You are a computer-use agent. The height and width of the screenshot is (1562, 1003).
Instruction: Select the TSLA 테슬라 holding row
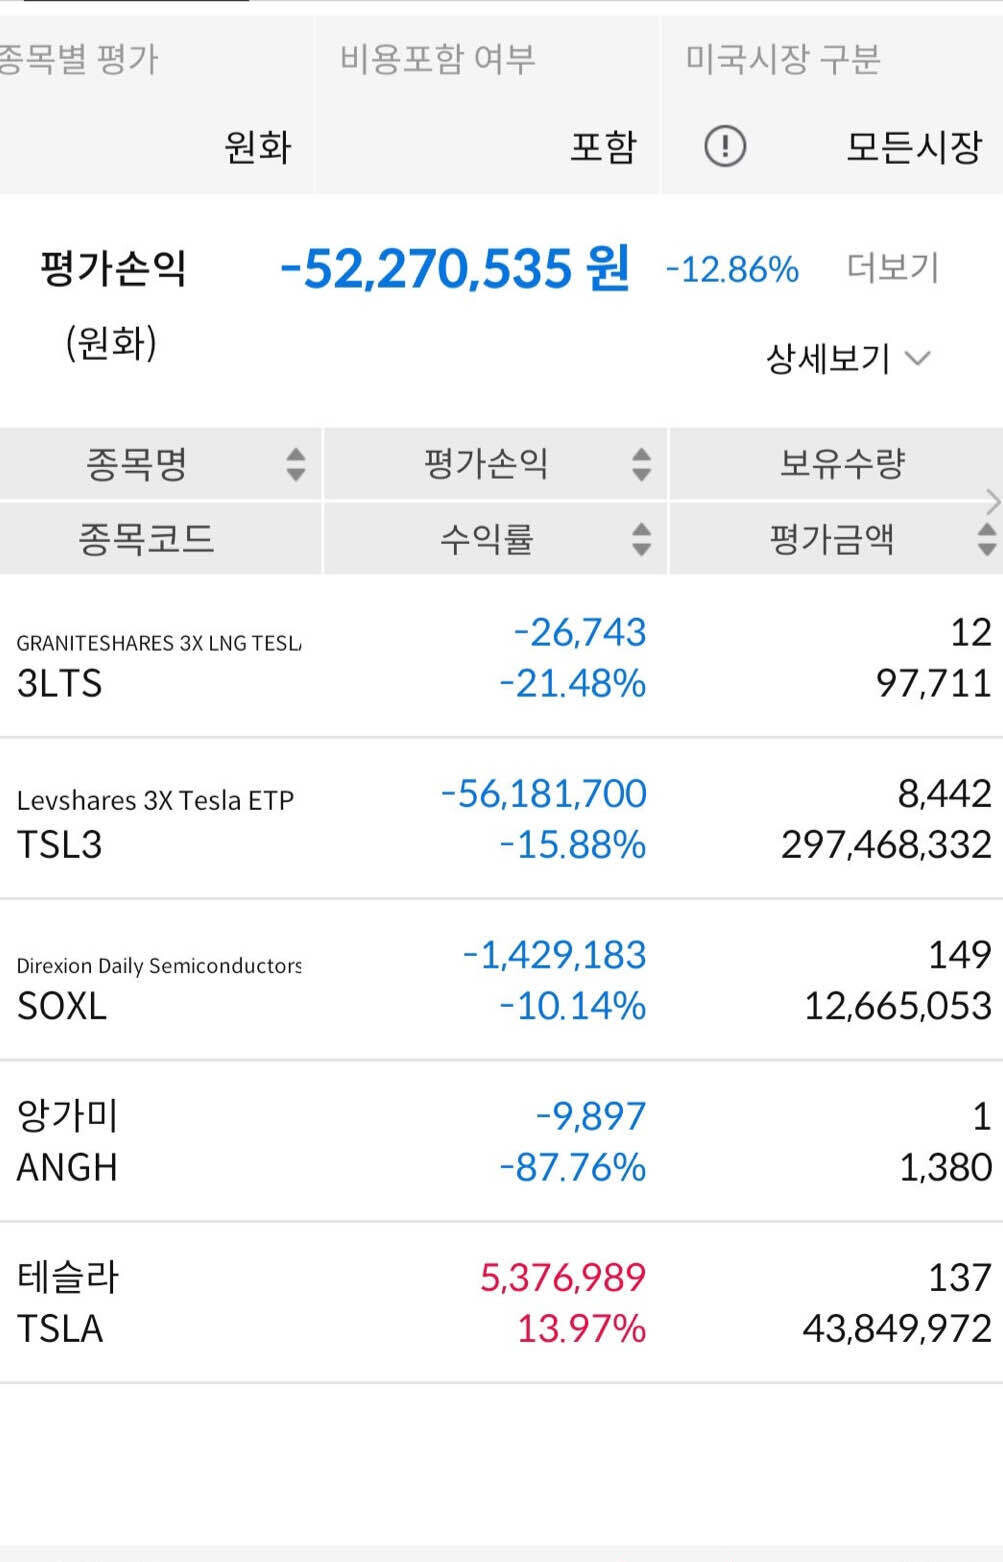500,1302
